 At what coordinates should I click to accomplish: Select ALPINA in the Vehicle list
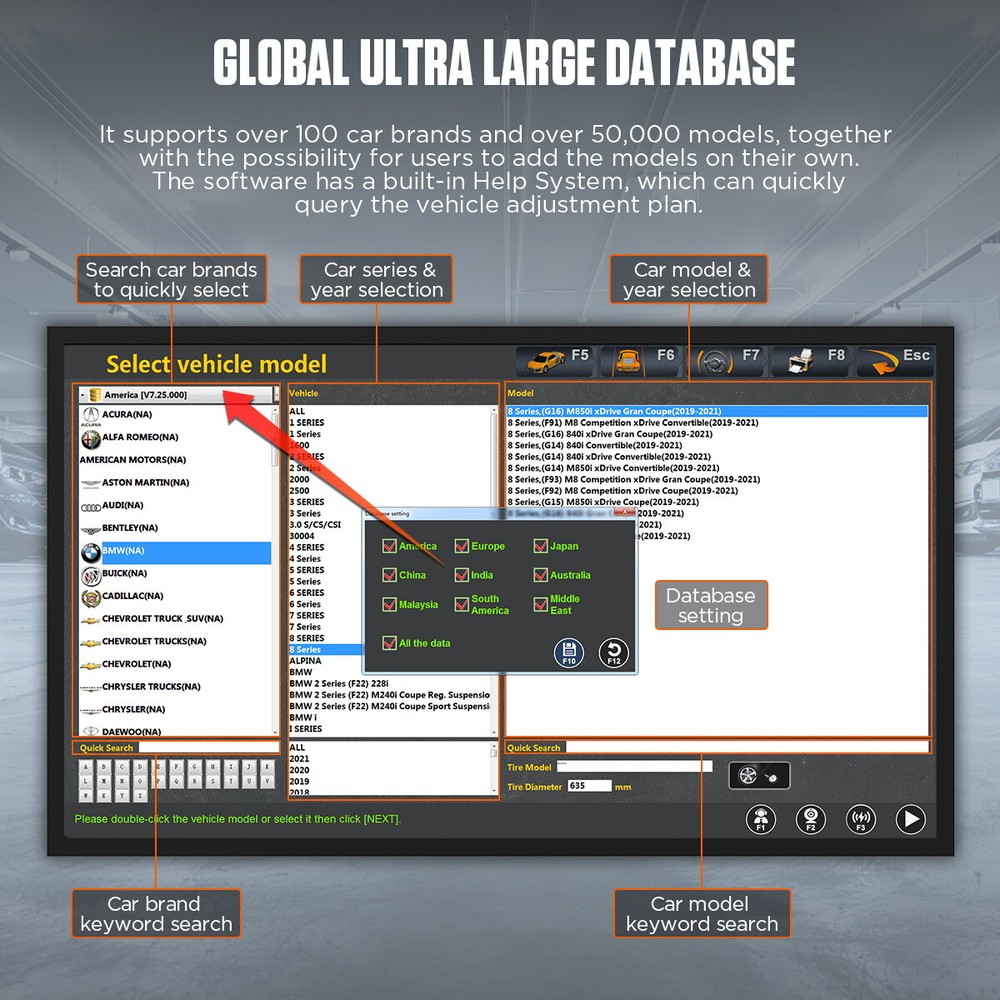pos(306,661)
